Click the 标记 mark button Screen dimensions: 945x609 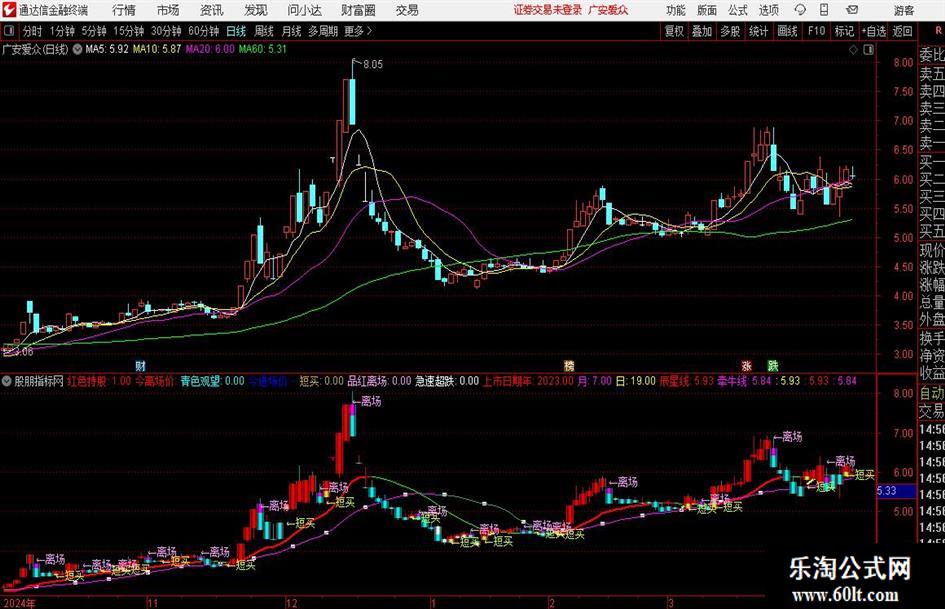844,31
